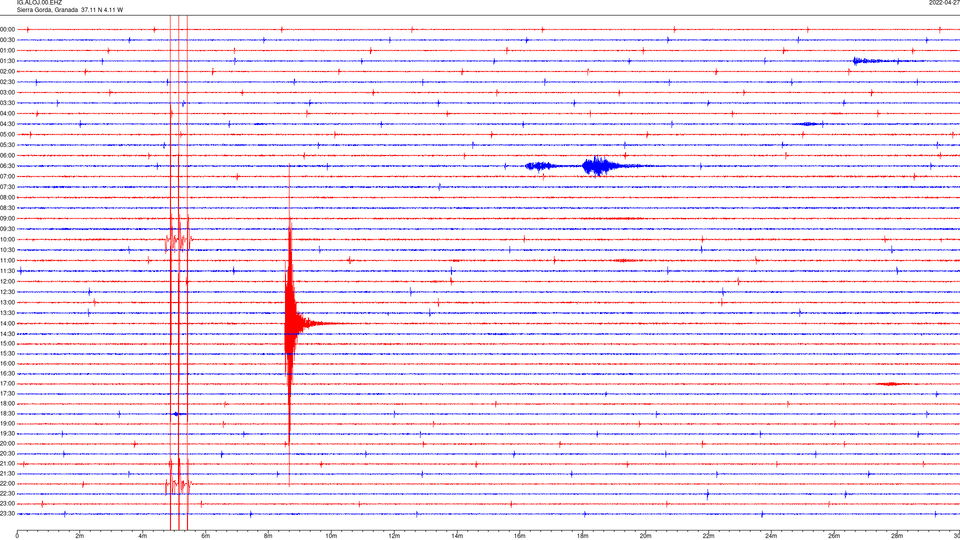This screenshot has height=540, width=960.
Task: Select the 10:00 trace time label
Action: (8, 239)
